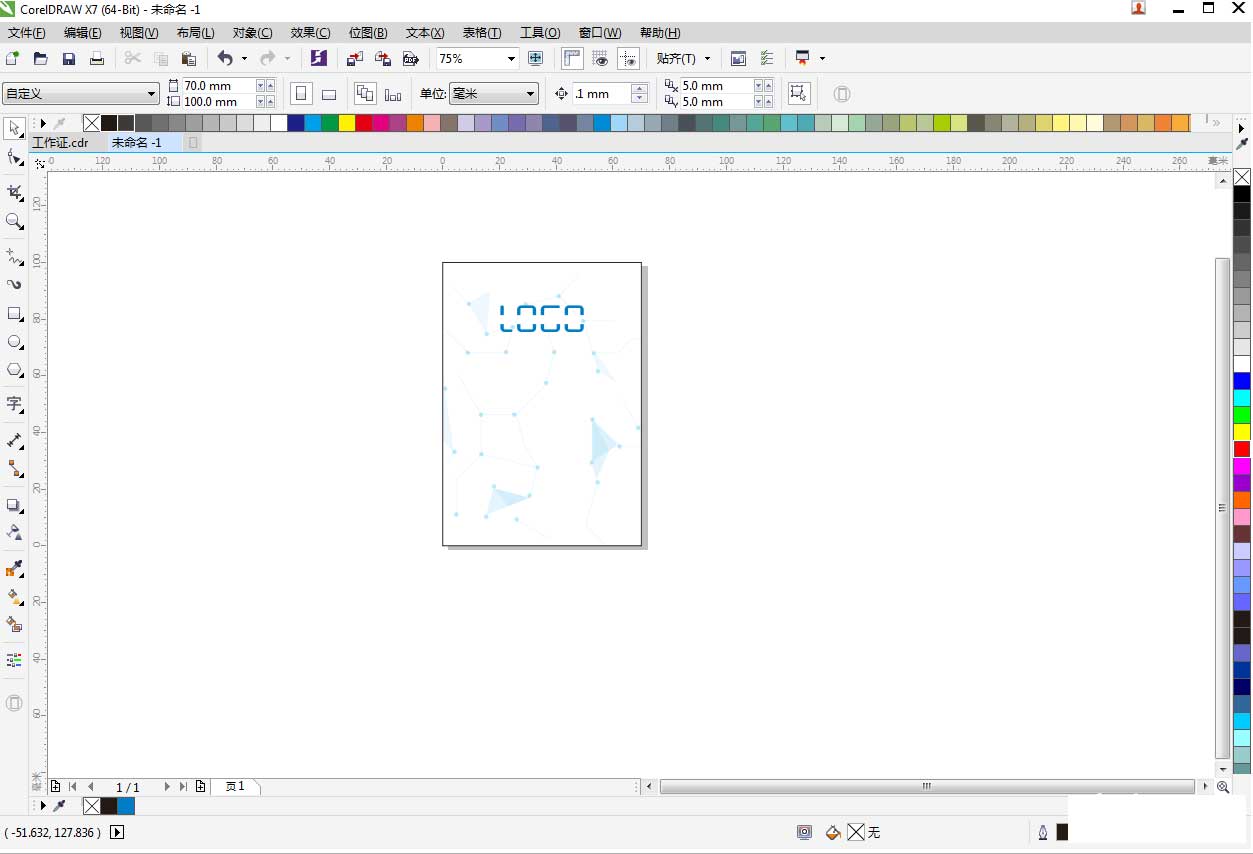
Task: Select the Freehand drawing tool
Action: [14, 257]
